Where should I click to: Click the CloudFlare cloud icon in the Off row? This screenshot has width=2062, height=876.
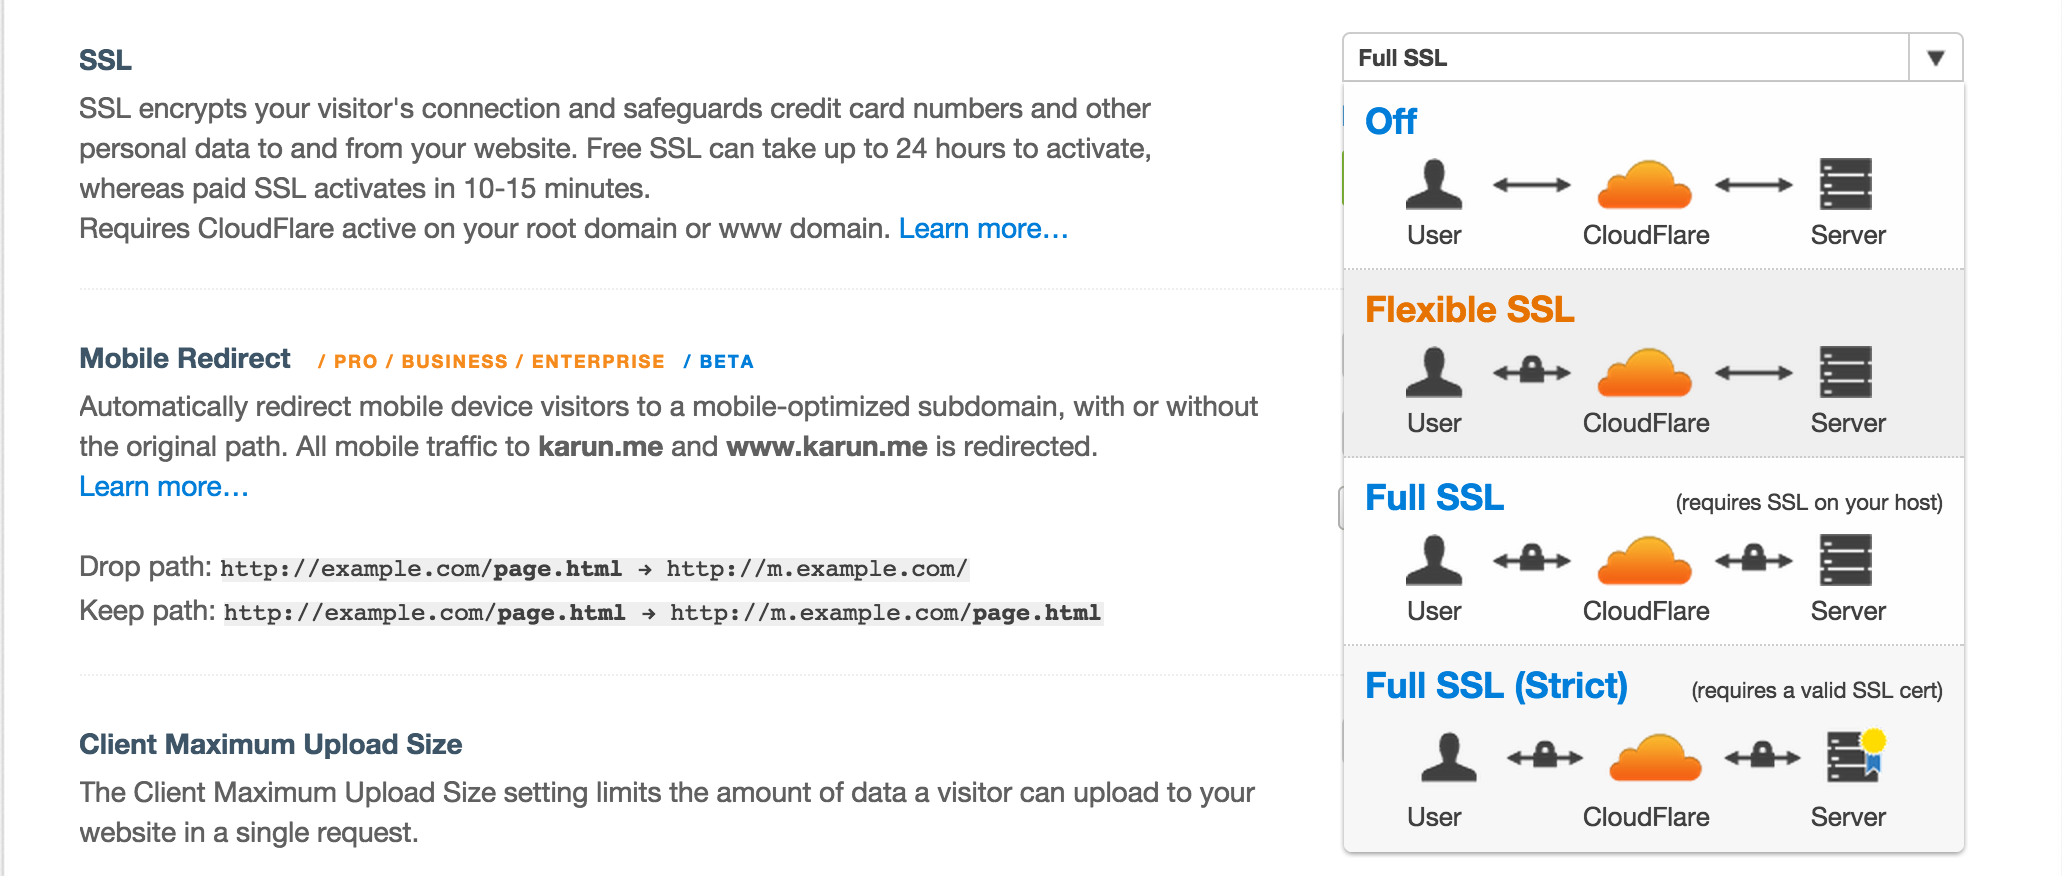[1645, 184]
